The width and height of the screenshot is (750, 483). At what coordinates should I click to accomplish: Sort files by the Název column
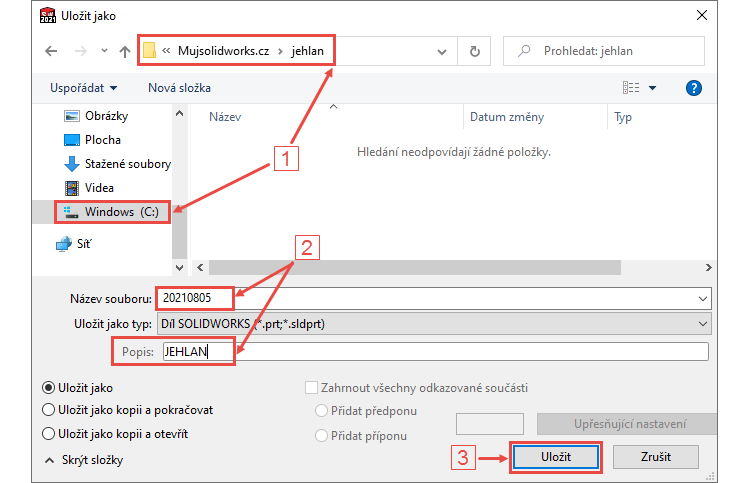tap(225, 117)
